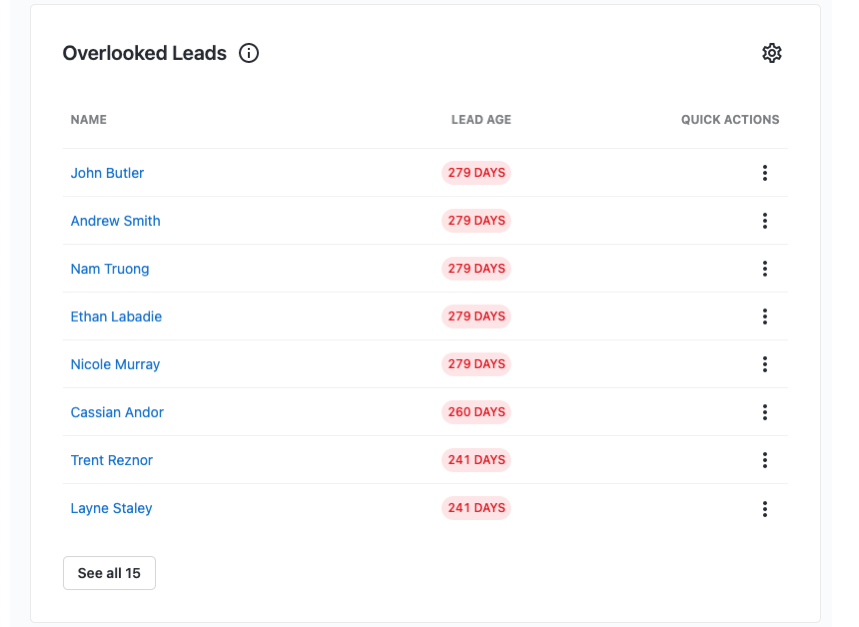Open quick actions menu for Layne Staley

(x=764, y=509)
